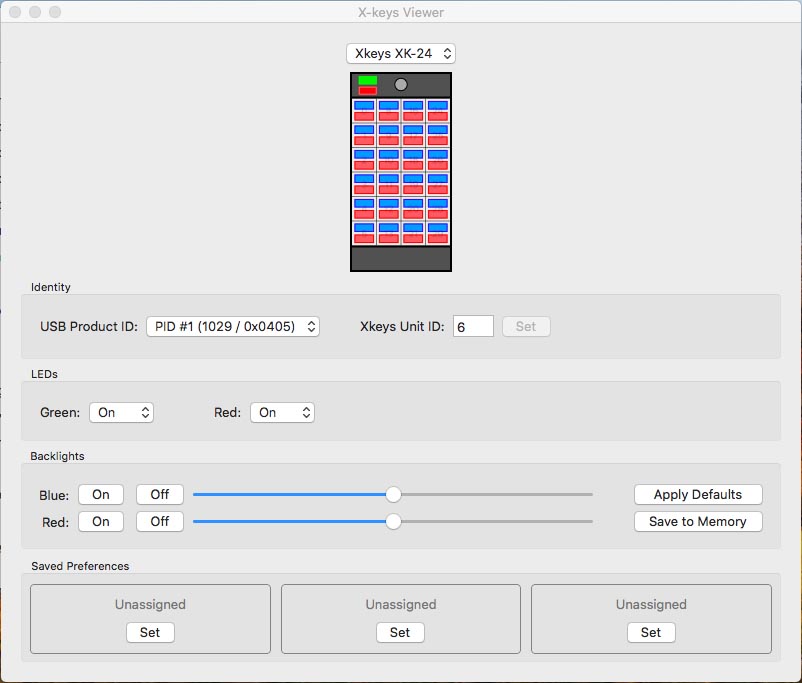Click the row 3, column 4 key
This screenshot has width=802, height=683.
(438, 160)
